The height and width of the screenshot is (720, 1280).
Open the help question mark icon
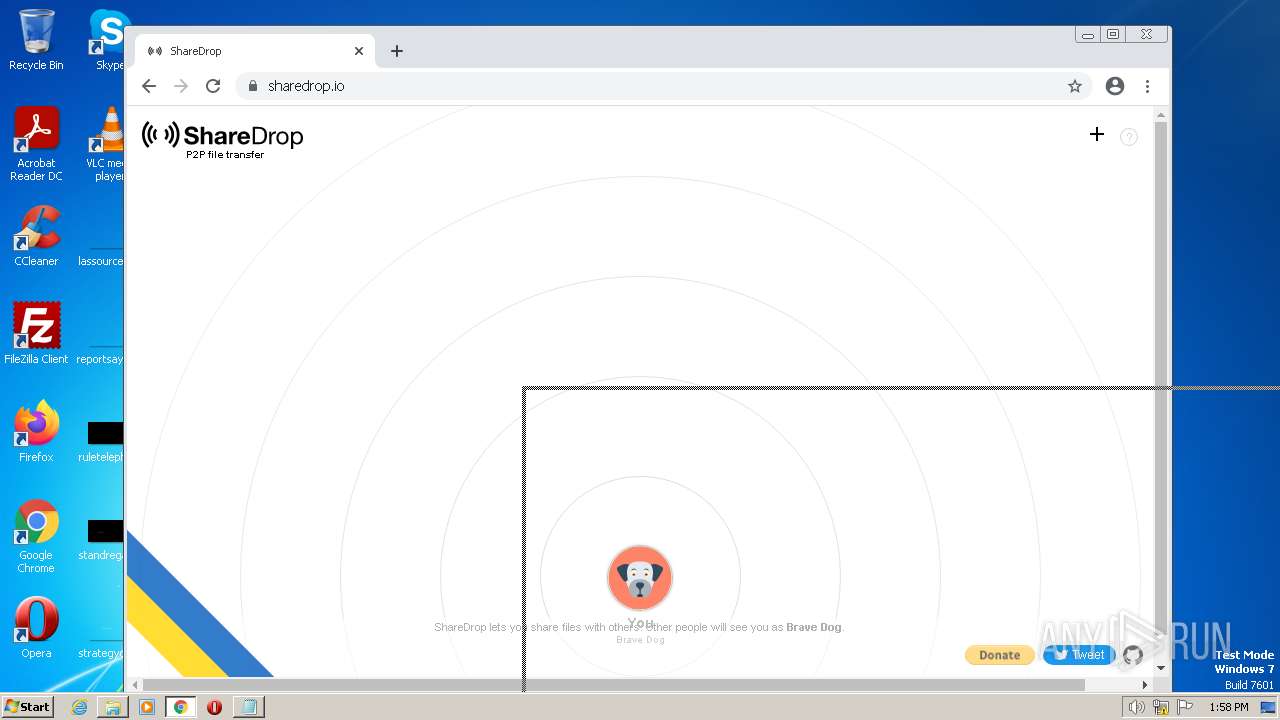(x=1129, y=137)
